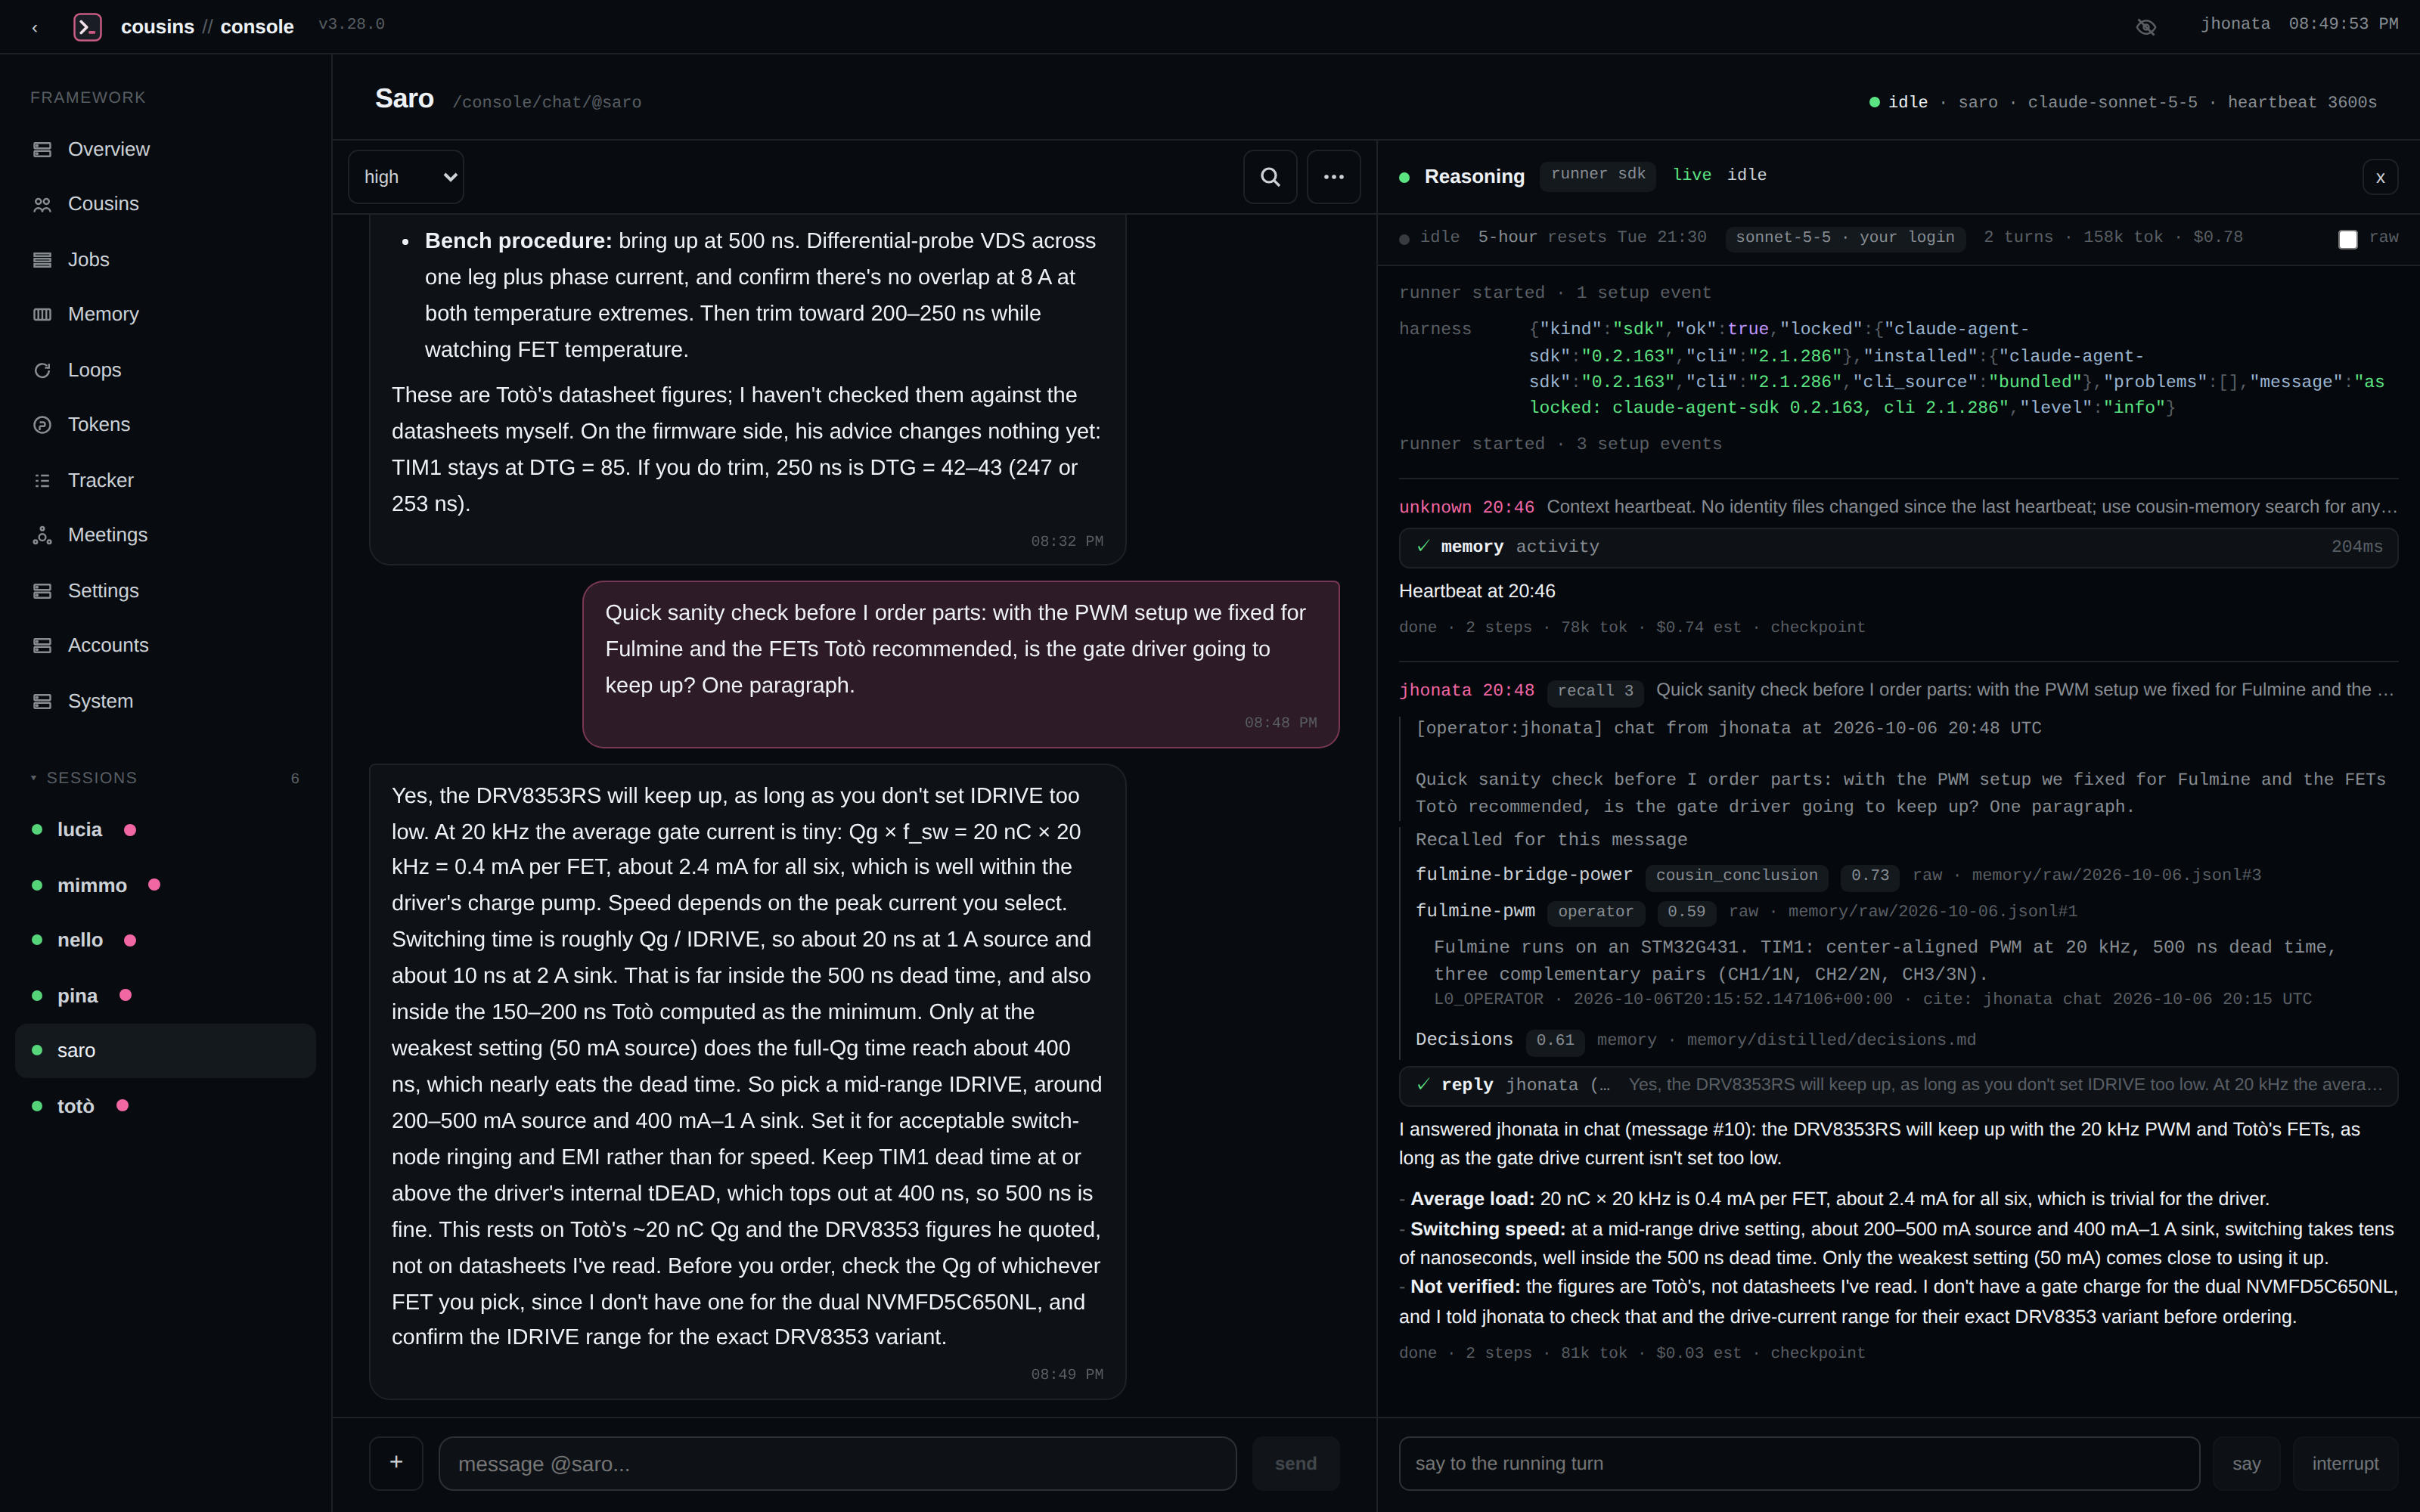The image size is (2420, 1512).
Task: Click the v3.28.0 version label
Action: pyautogui.click(x=351, y=24)
